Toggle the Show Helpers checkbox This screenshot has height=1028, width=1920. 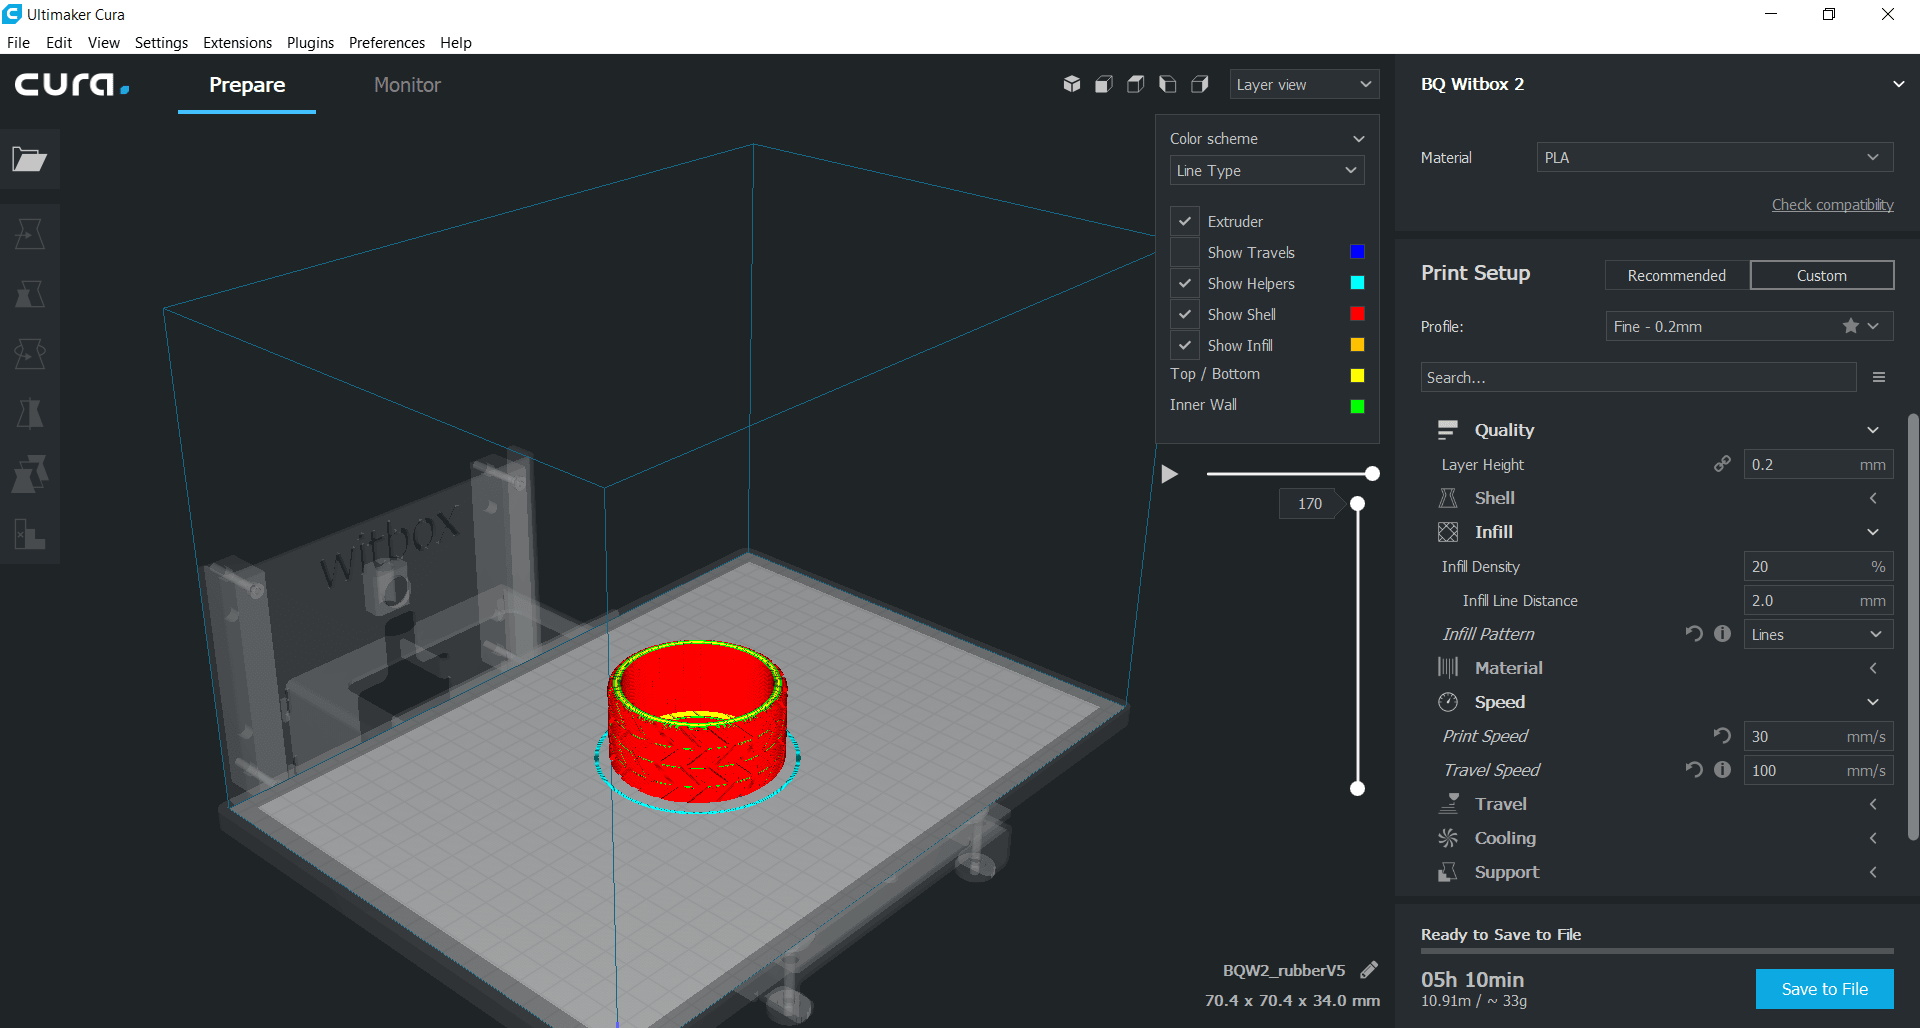coord(1185,283)
